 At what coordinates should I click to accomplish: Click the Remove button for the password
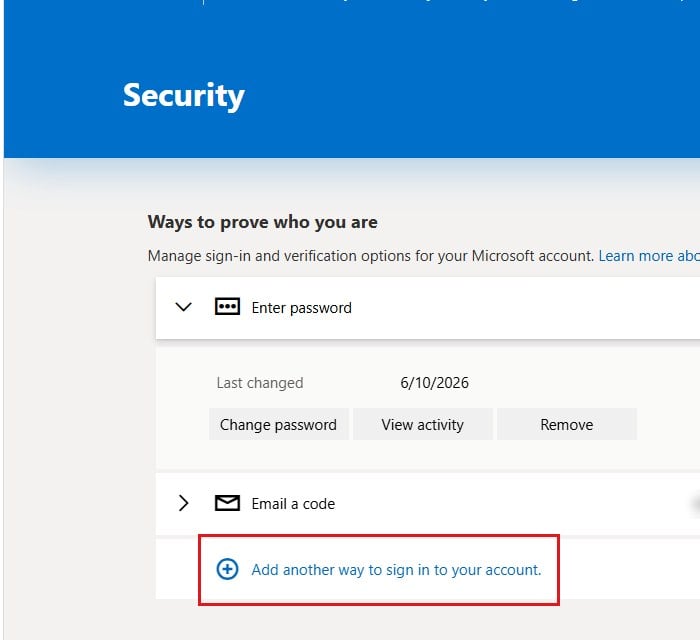coord(567,424)
